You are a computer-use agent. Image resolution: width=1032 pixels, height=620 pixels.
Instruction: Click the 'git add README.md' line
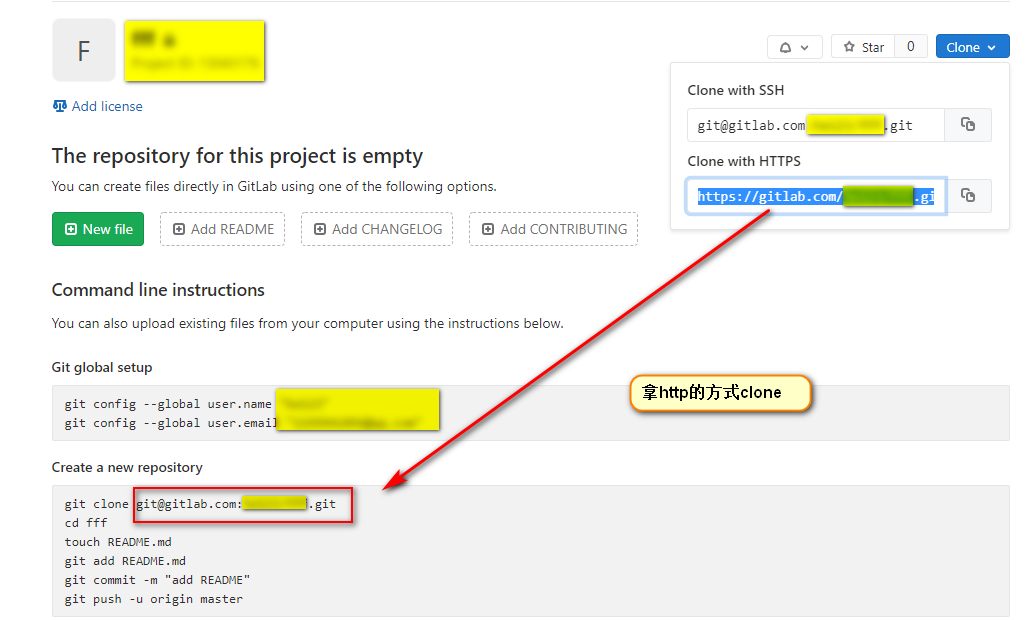click(x=125, y=561)
